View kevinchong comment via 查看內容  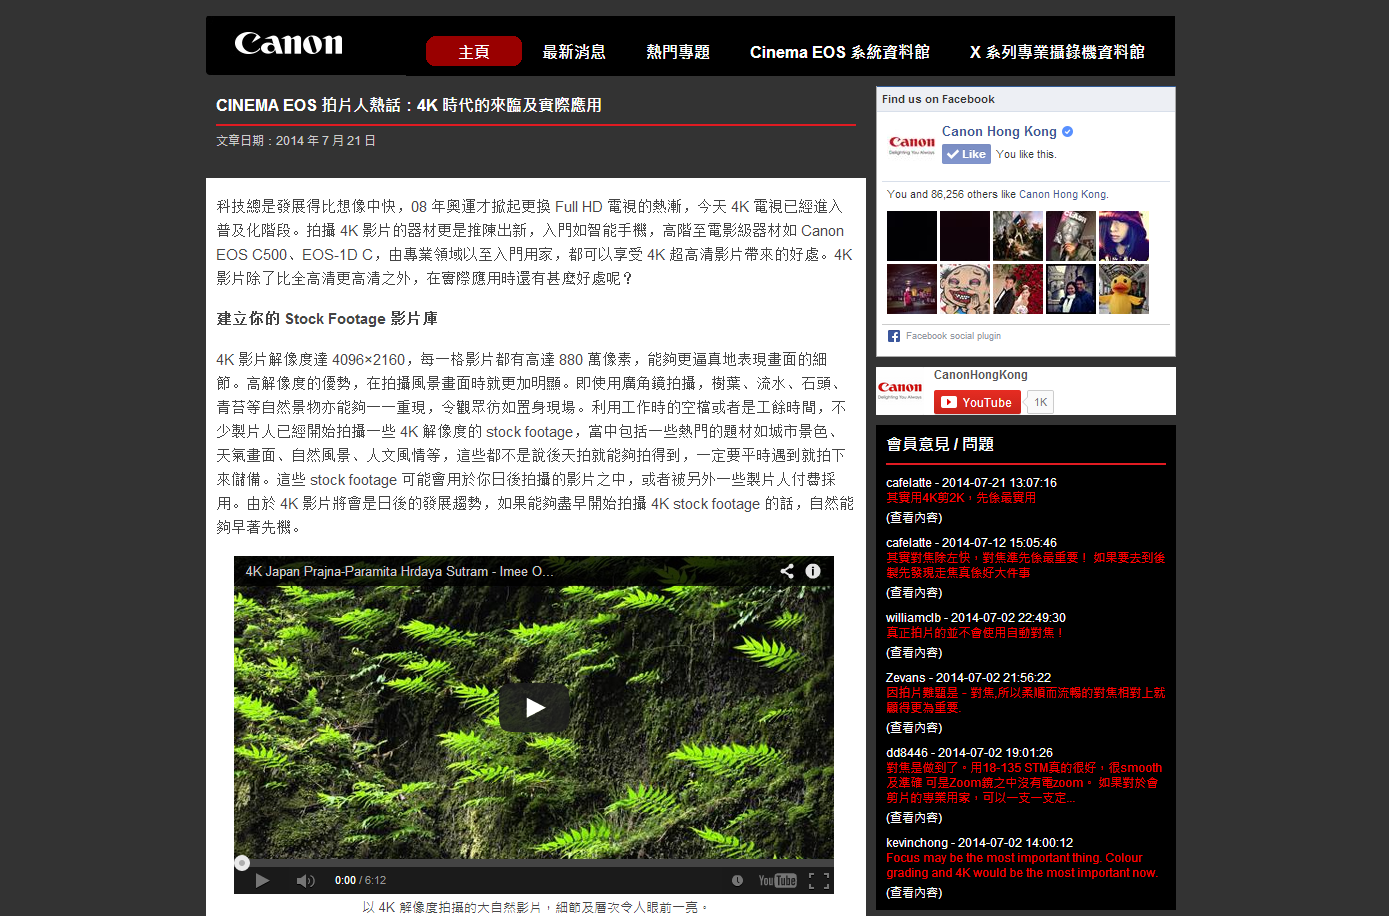pyautogui.click(x=914, y=893)
